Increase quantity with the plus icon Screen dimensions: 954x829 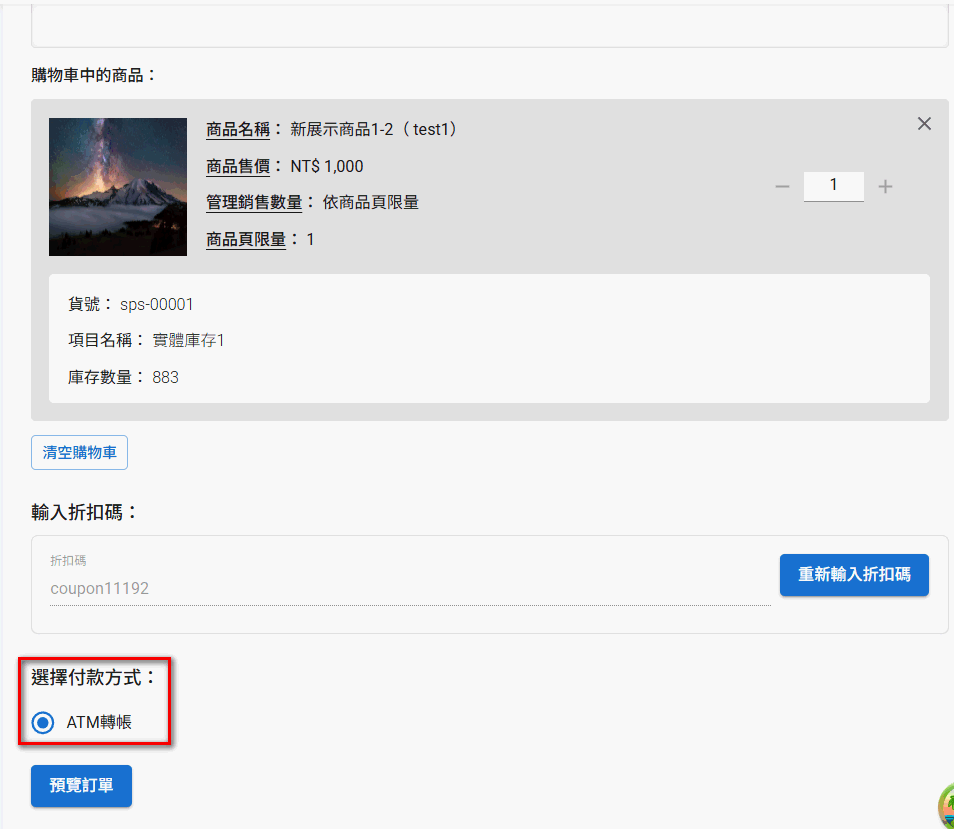point(885,187)
